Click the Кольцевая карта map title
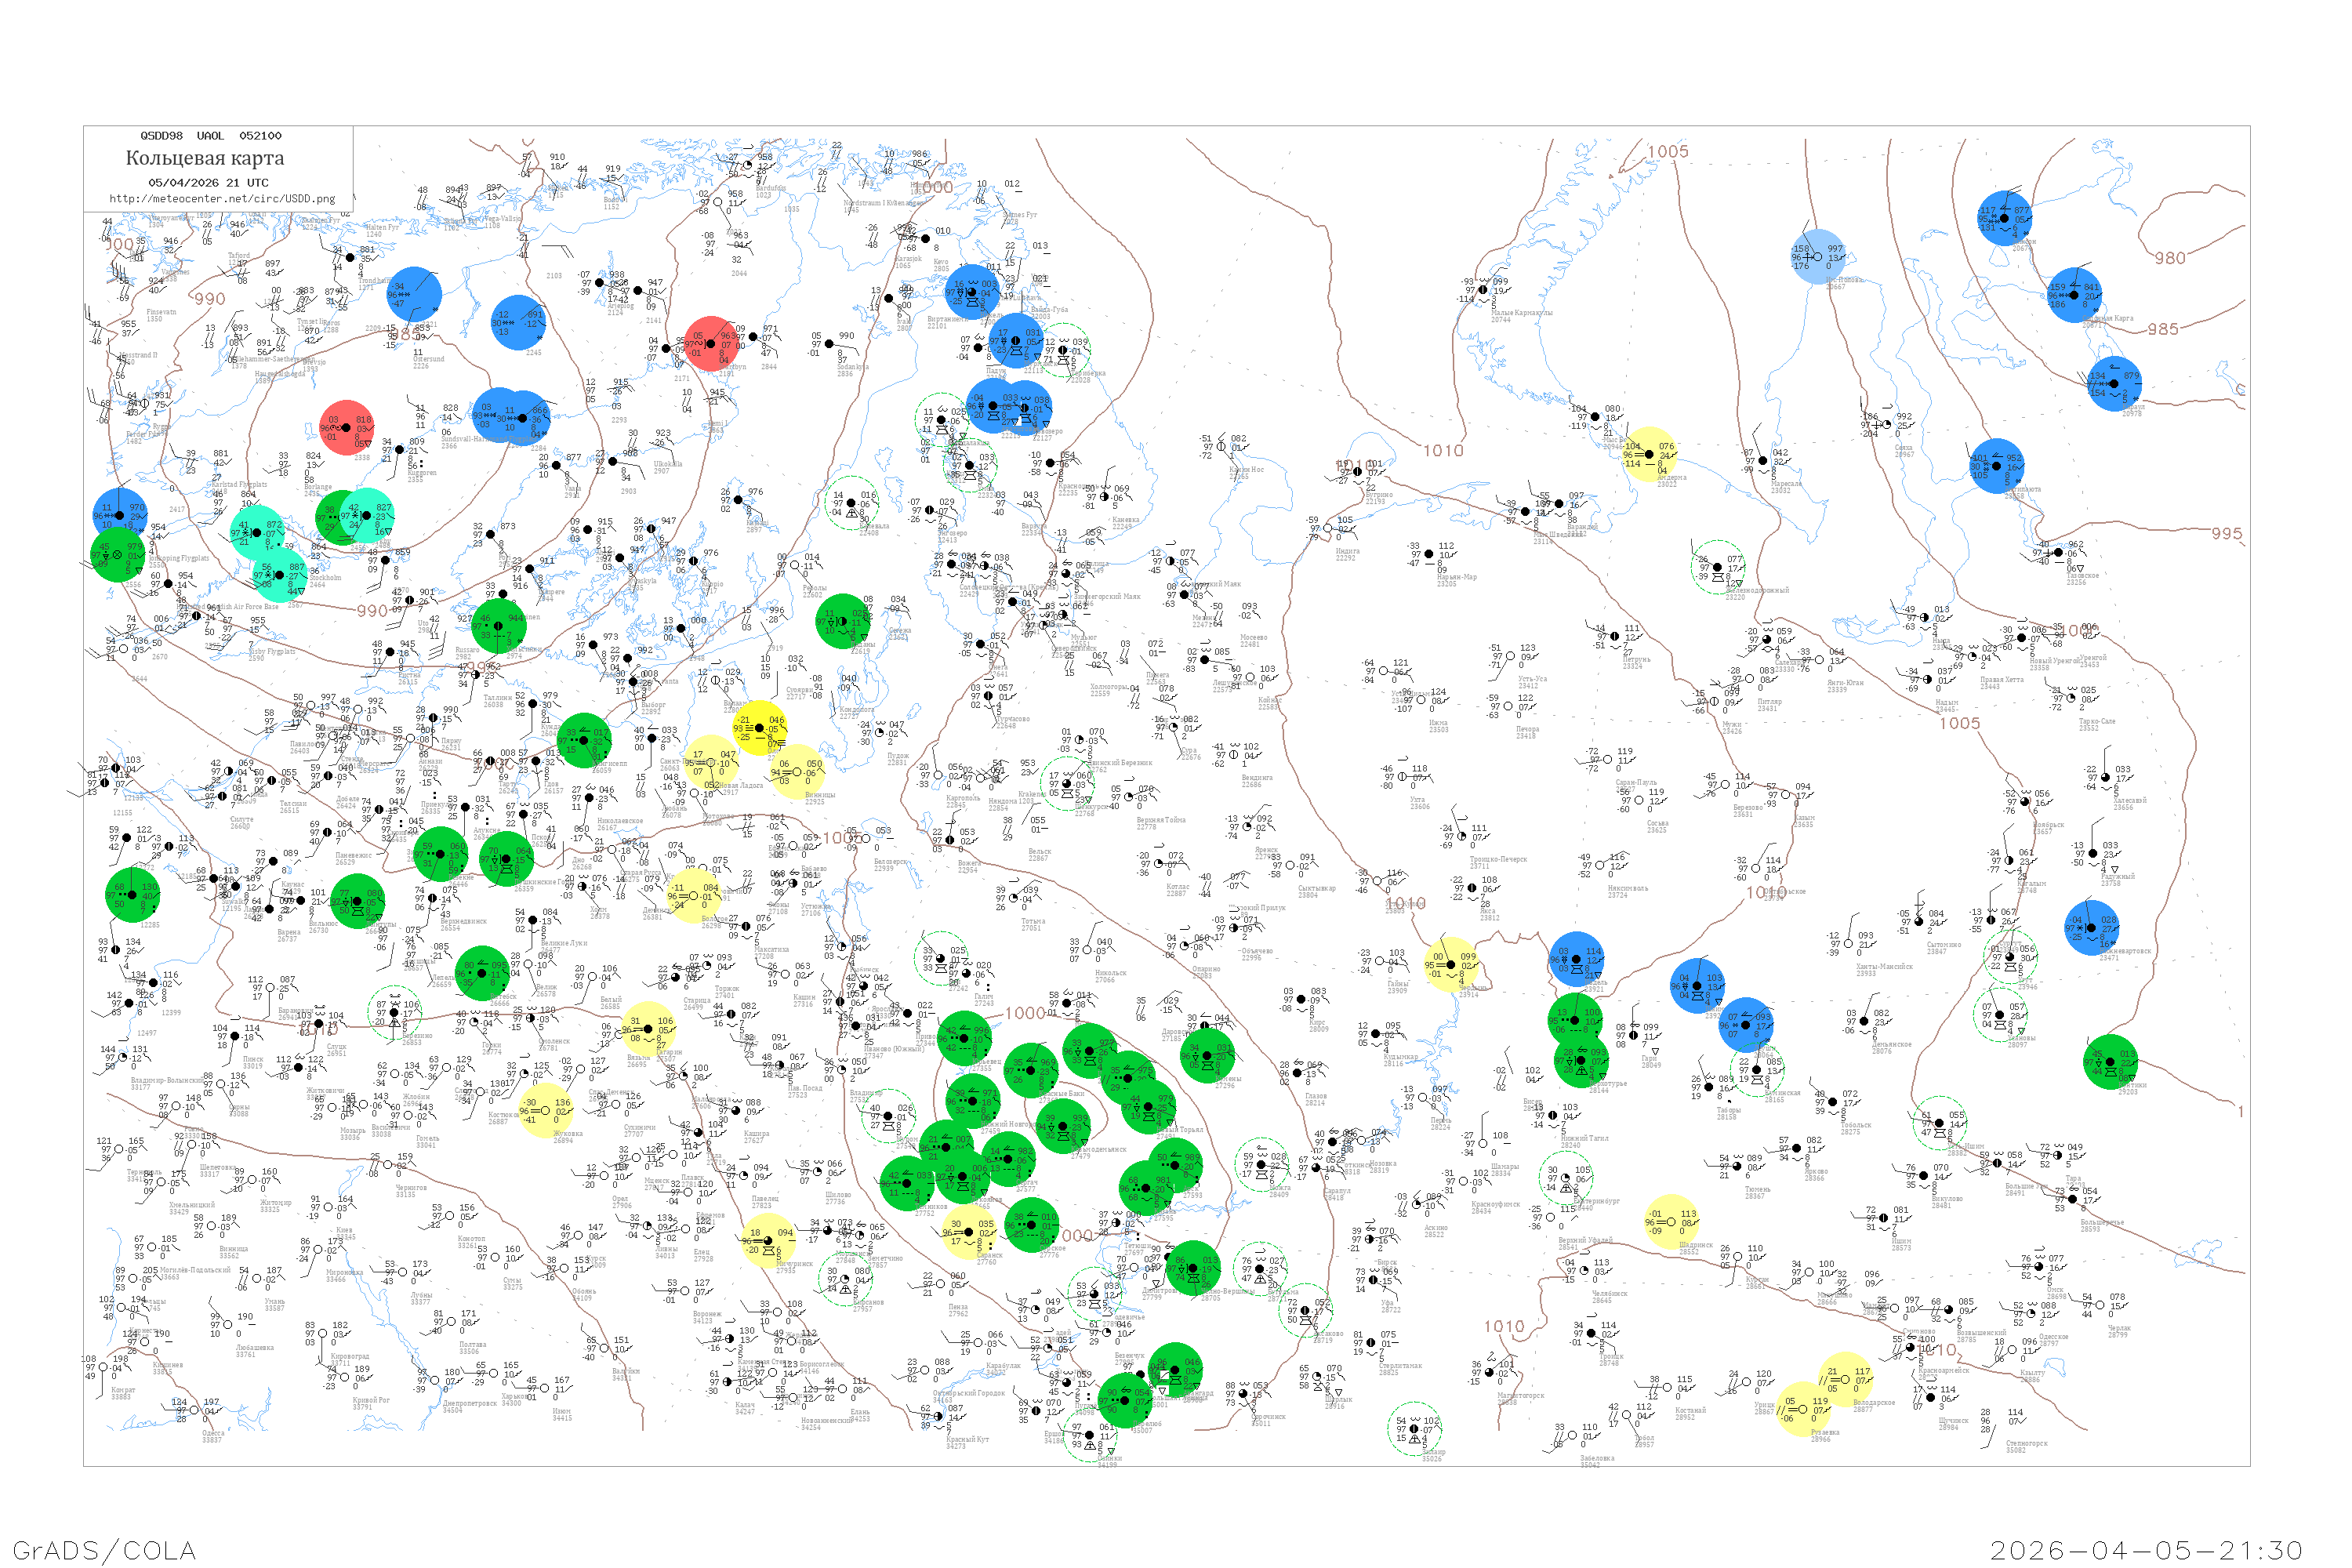2352x1568 pixels. (205, 158)
